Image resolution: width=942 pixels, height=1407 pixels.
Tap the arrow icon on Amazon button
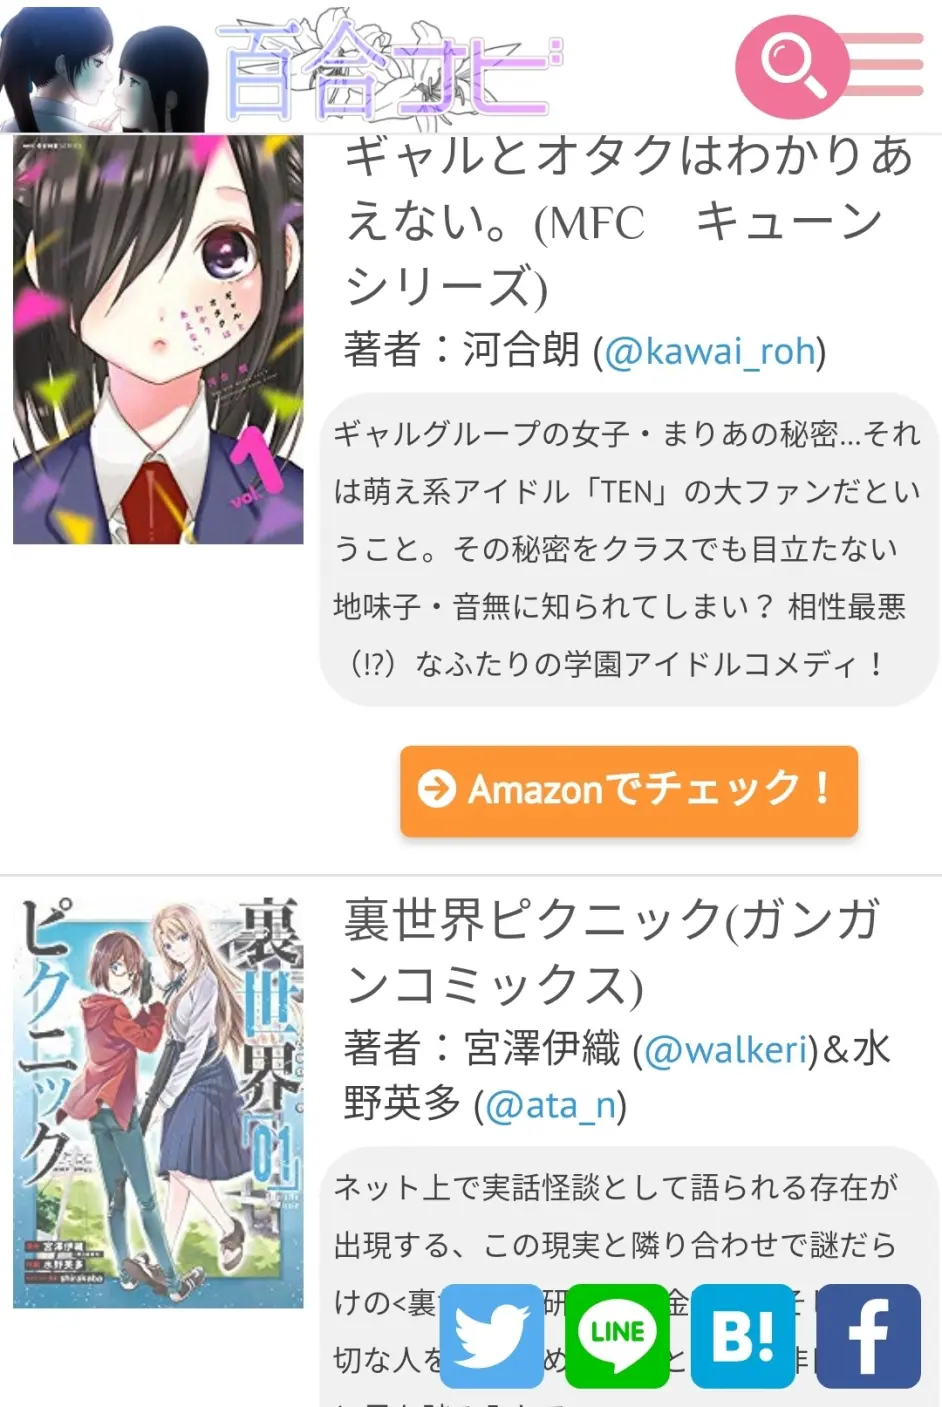436,789
